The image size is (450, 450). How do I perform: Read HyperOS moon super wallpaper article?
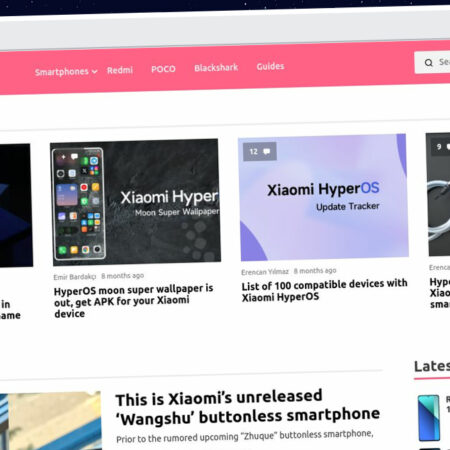click(x=133, y=301)
